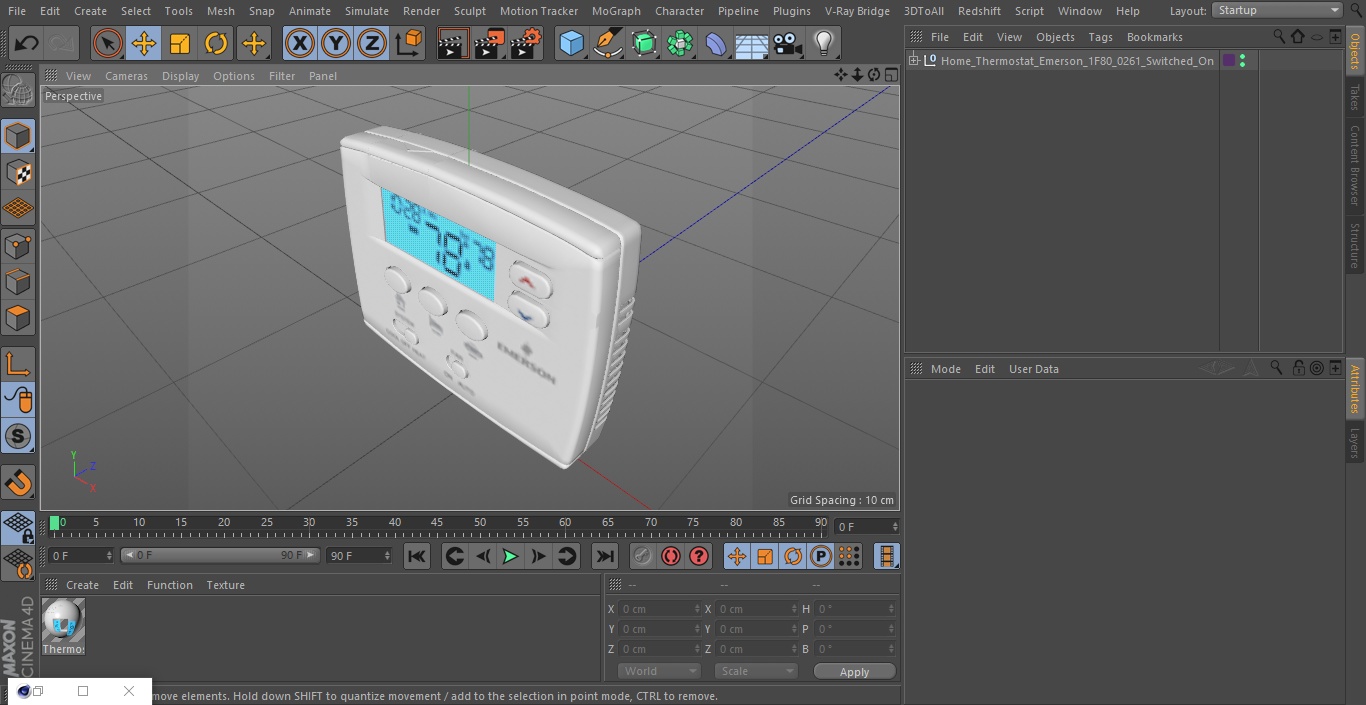Toggle the Enable Snap icon
The image size is (1366, 705).
[x=18, y=436]
